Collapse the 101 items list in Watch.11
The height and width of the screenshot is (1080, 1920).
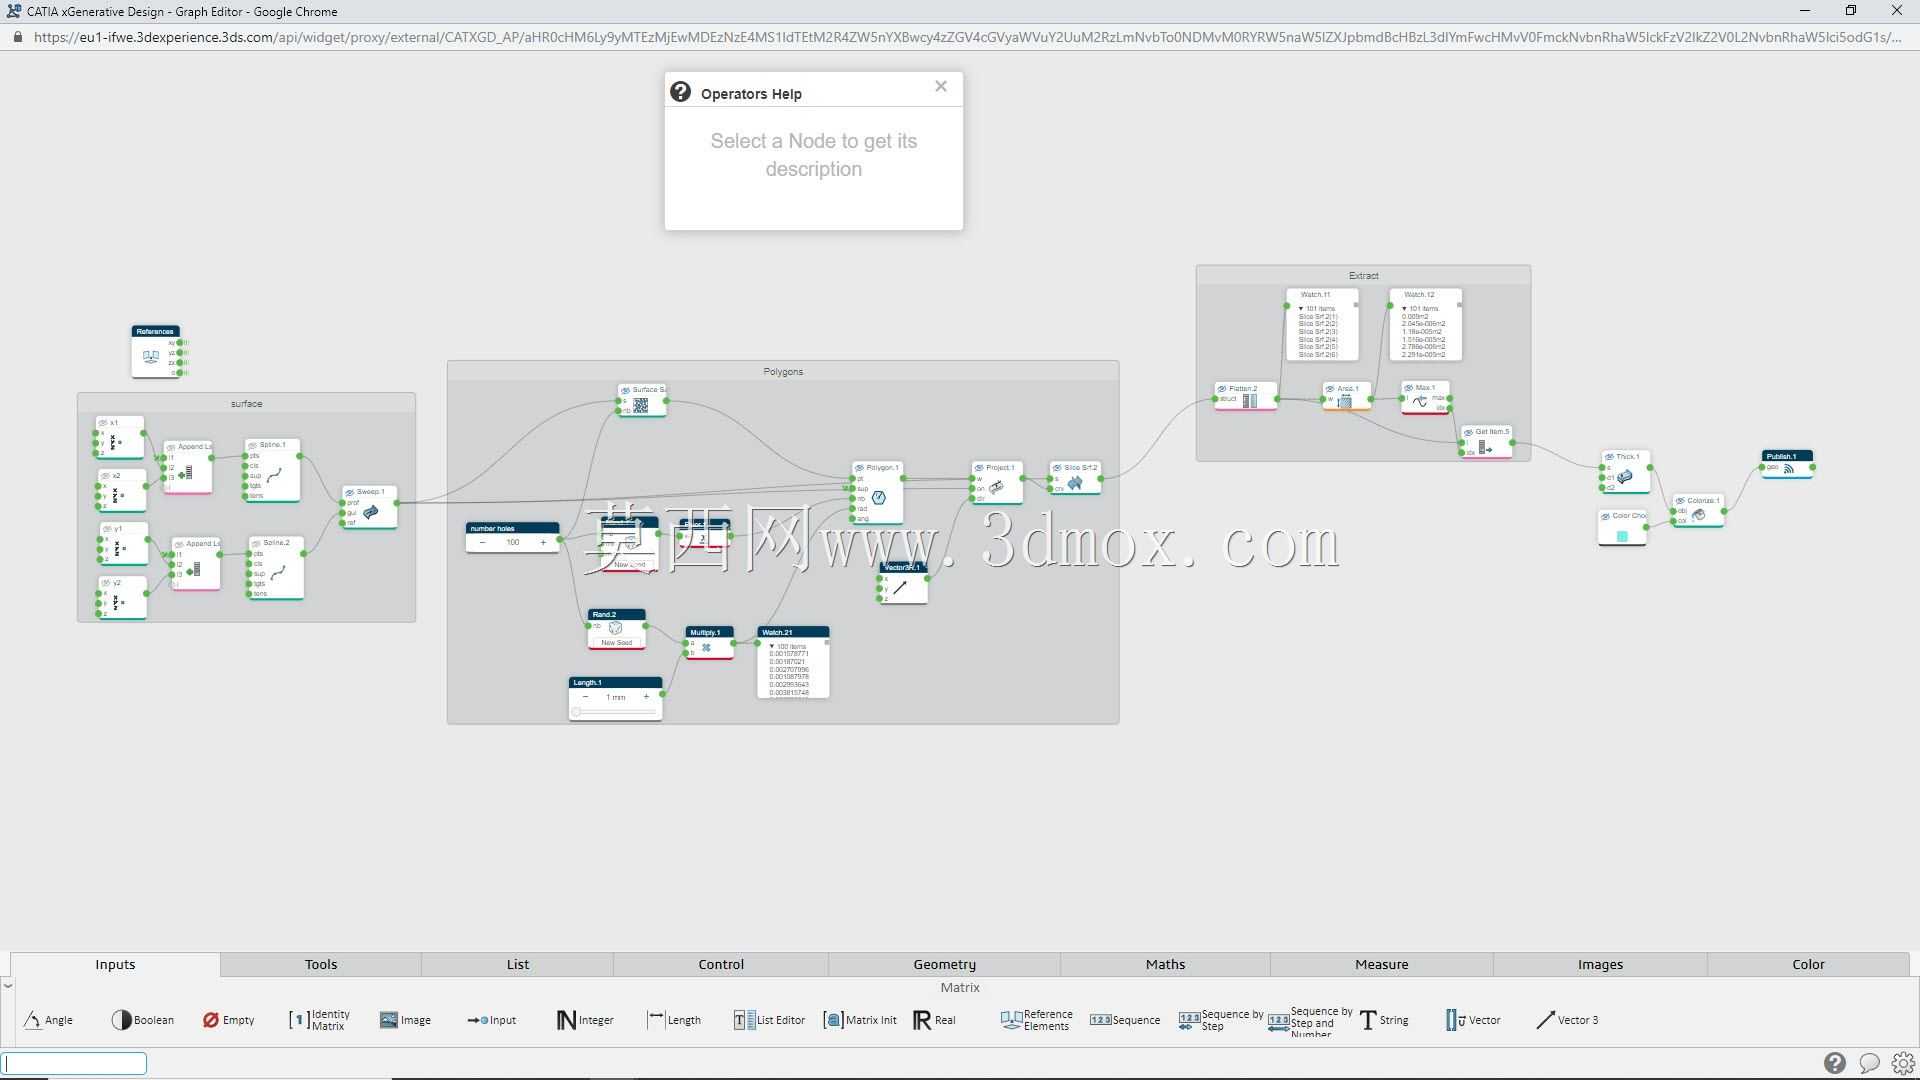tap(1300, 308)
